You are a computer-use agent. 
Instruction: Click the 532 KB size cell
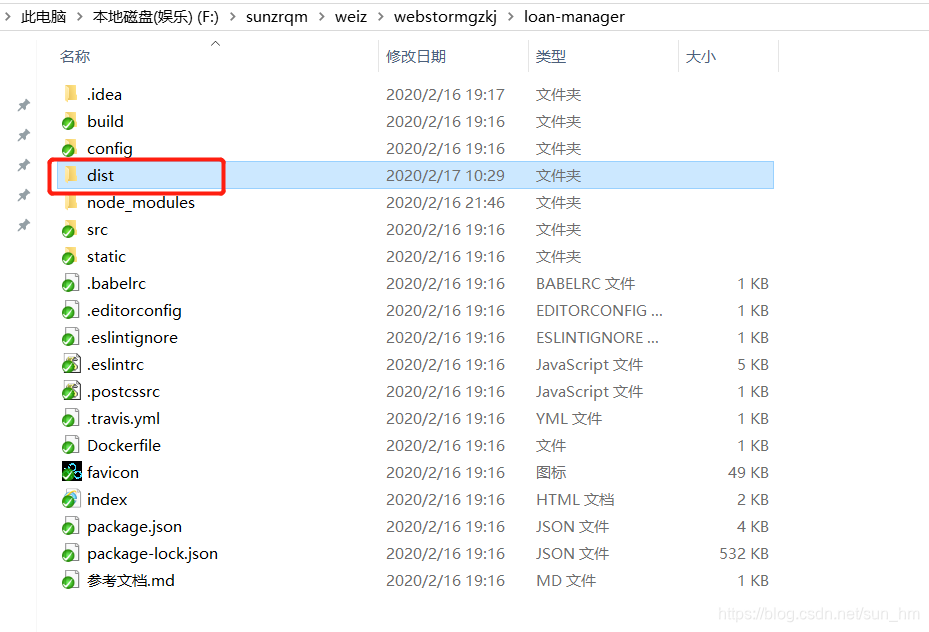[744, 553]
